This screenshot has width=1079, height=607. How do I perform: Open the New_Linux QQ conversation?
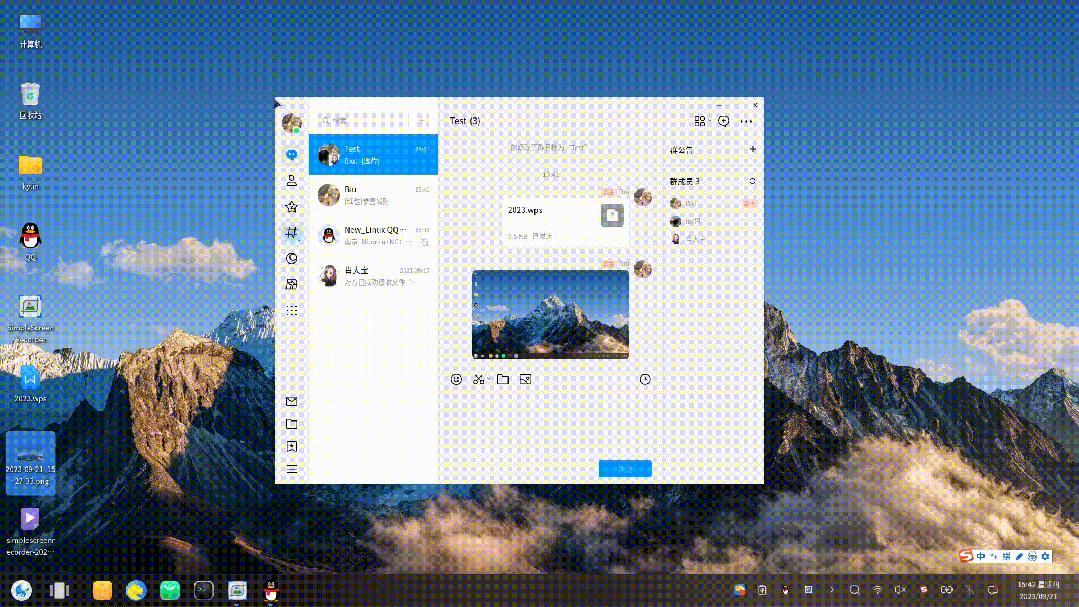tap(374, 235)
